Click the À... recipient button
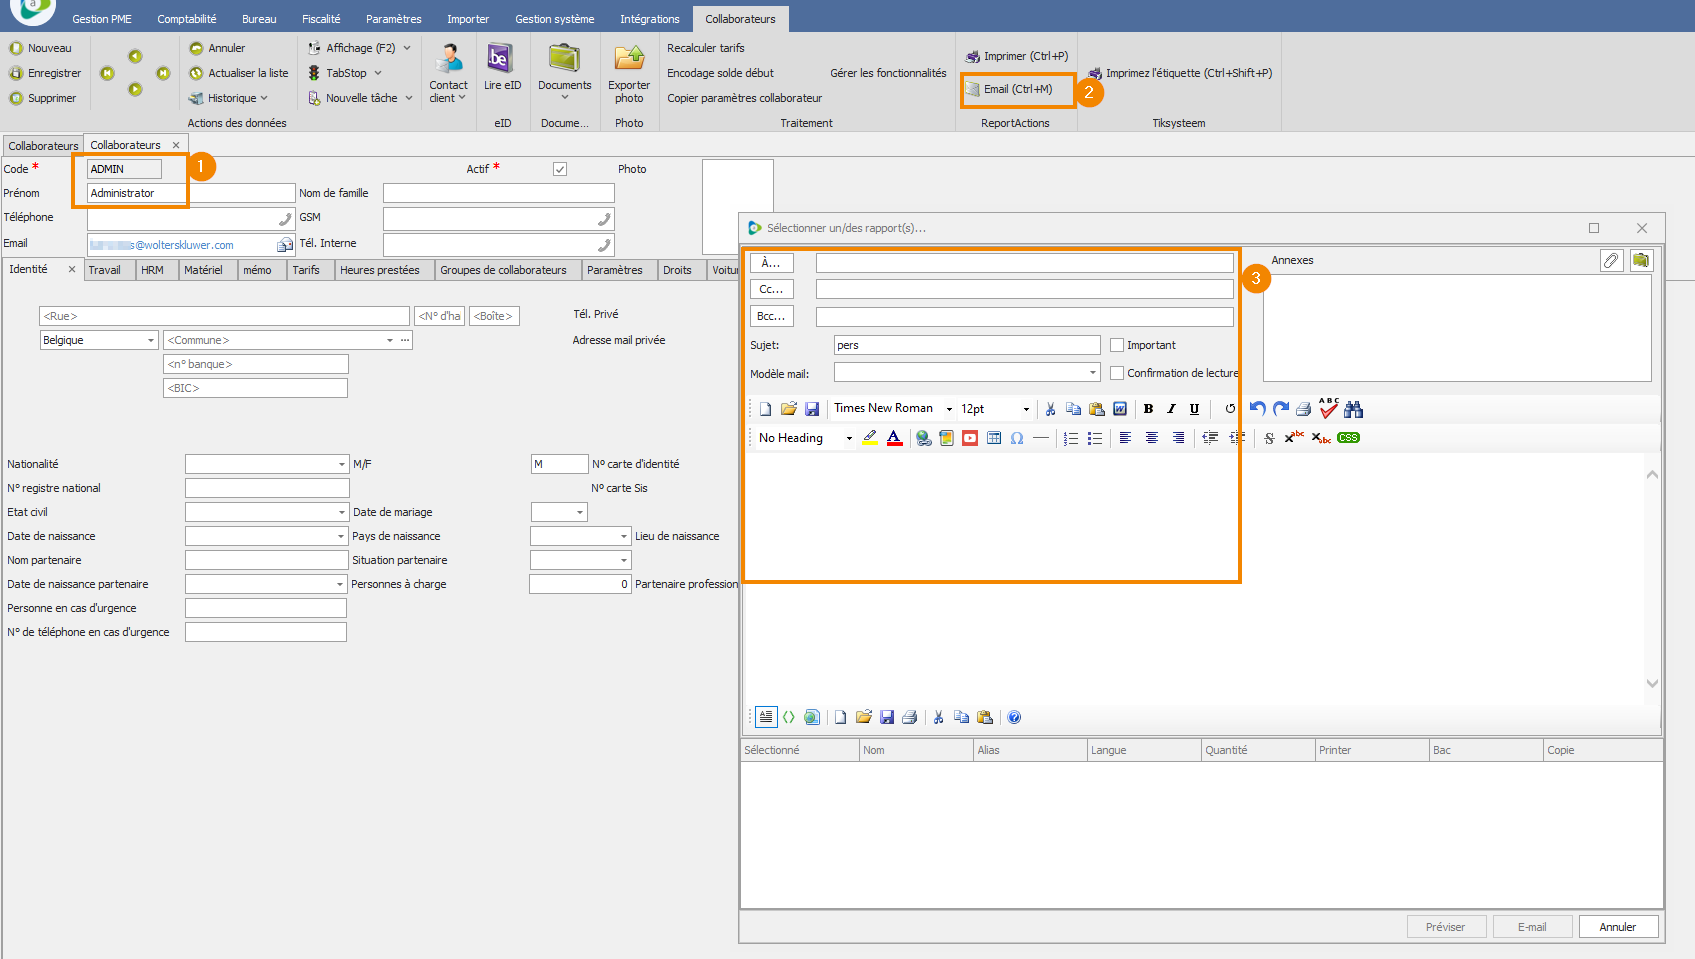The image size is (1695, 959). click(771, 263)
